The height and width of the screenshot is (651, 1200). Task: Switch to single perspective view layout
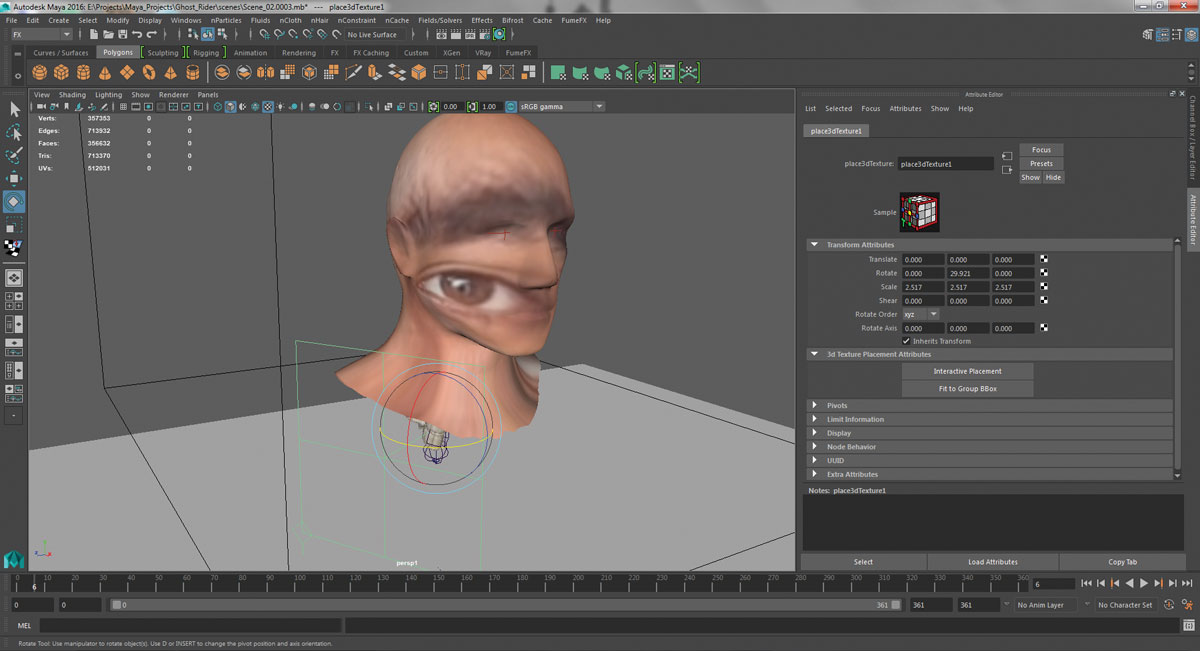click(14, 278)
